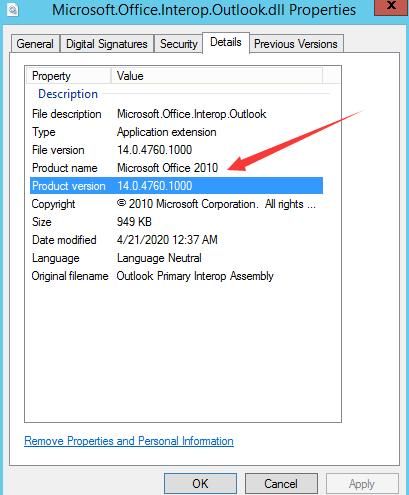The width and height of the screenshot is (409, 495).
Task: Select the File version row
Action: point(176,150)
